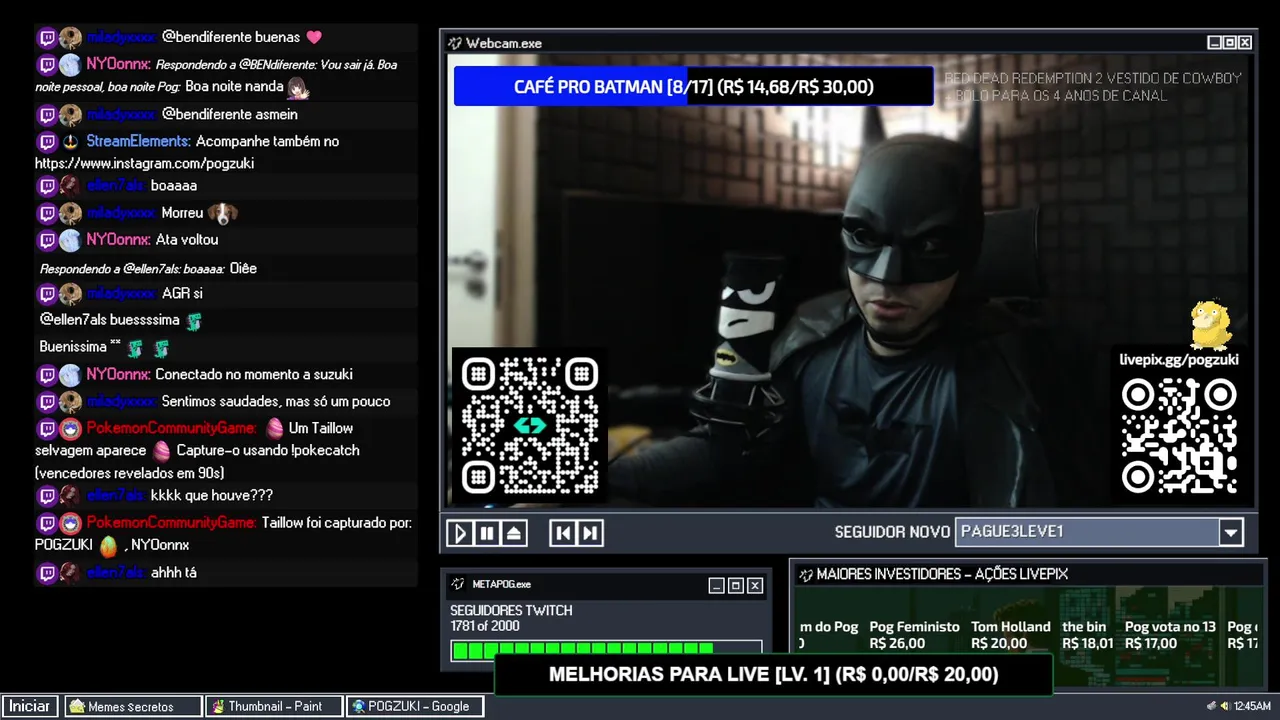Pause playback in the Webcam.exe window
Image resolution: width=1280 pixels, height=720 pixels.
tap(487, 533)
